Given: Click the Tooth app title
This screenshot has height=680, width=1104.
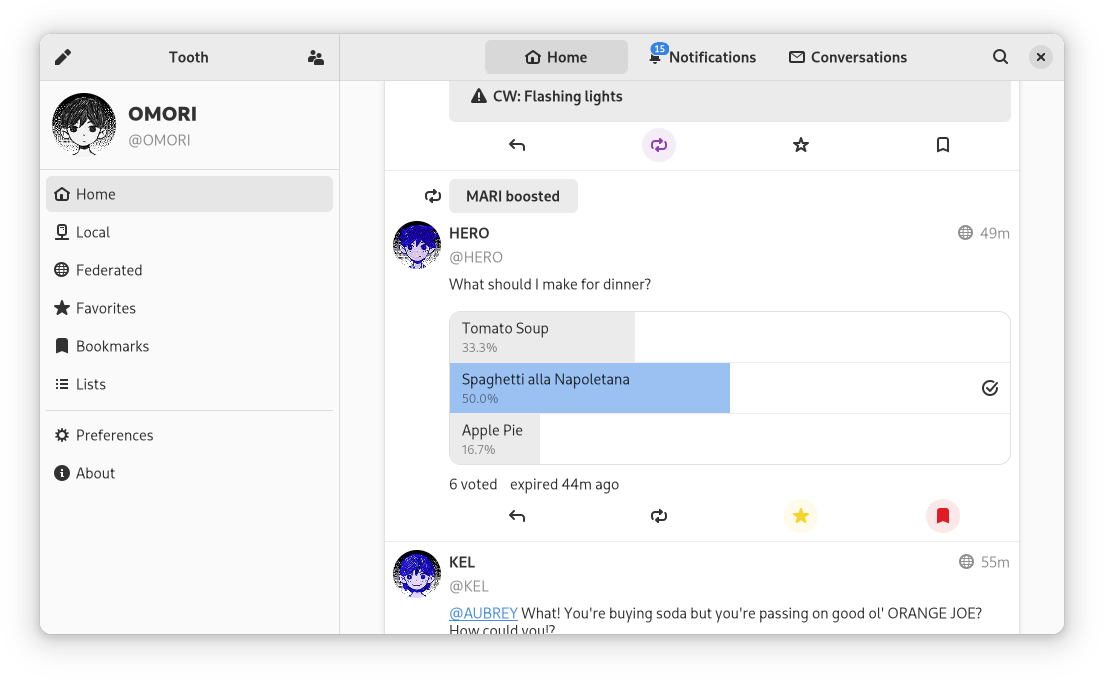Looking at the screenshot, I should coord(189,57).
